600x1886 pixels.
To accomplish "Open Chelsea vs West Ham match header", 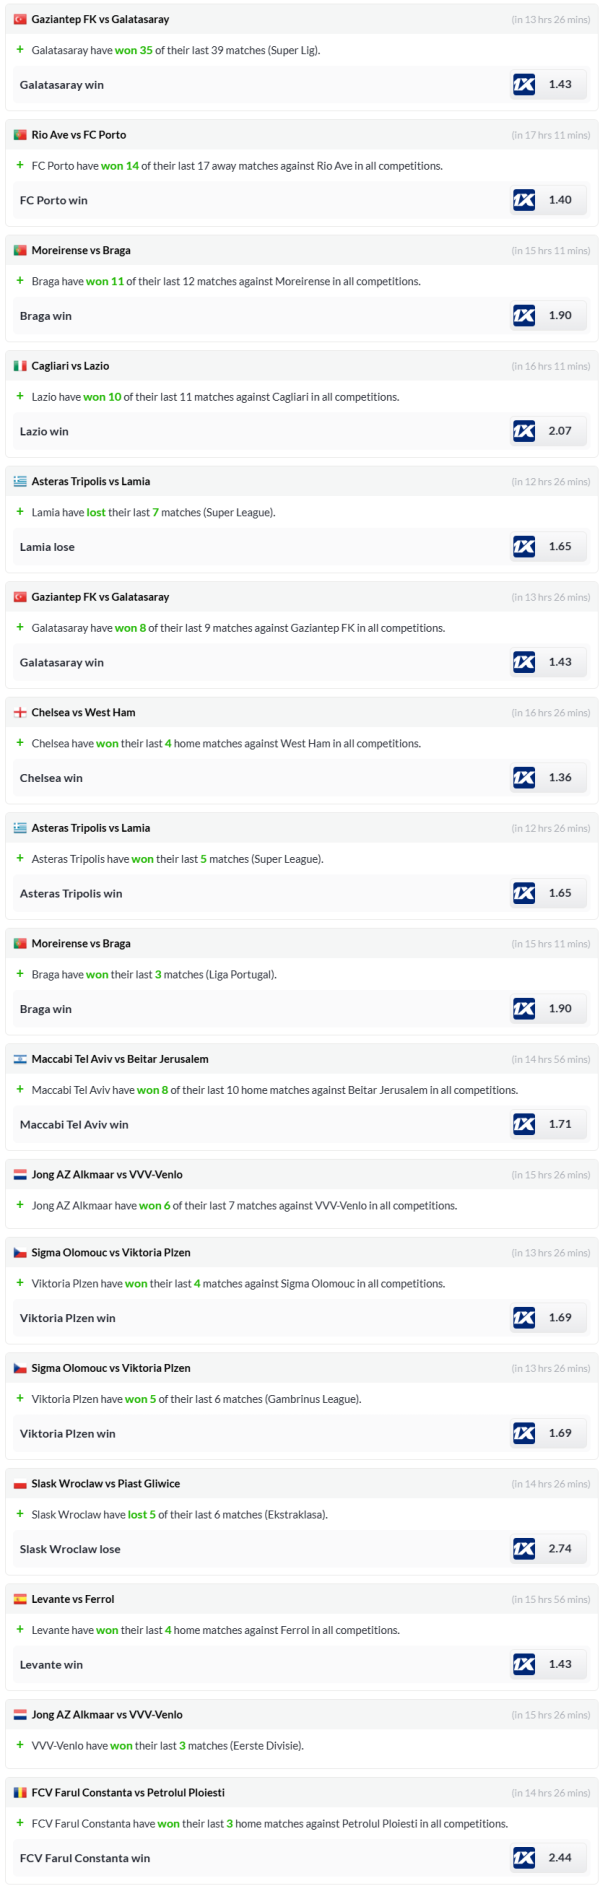I will pos(83,713).
